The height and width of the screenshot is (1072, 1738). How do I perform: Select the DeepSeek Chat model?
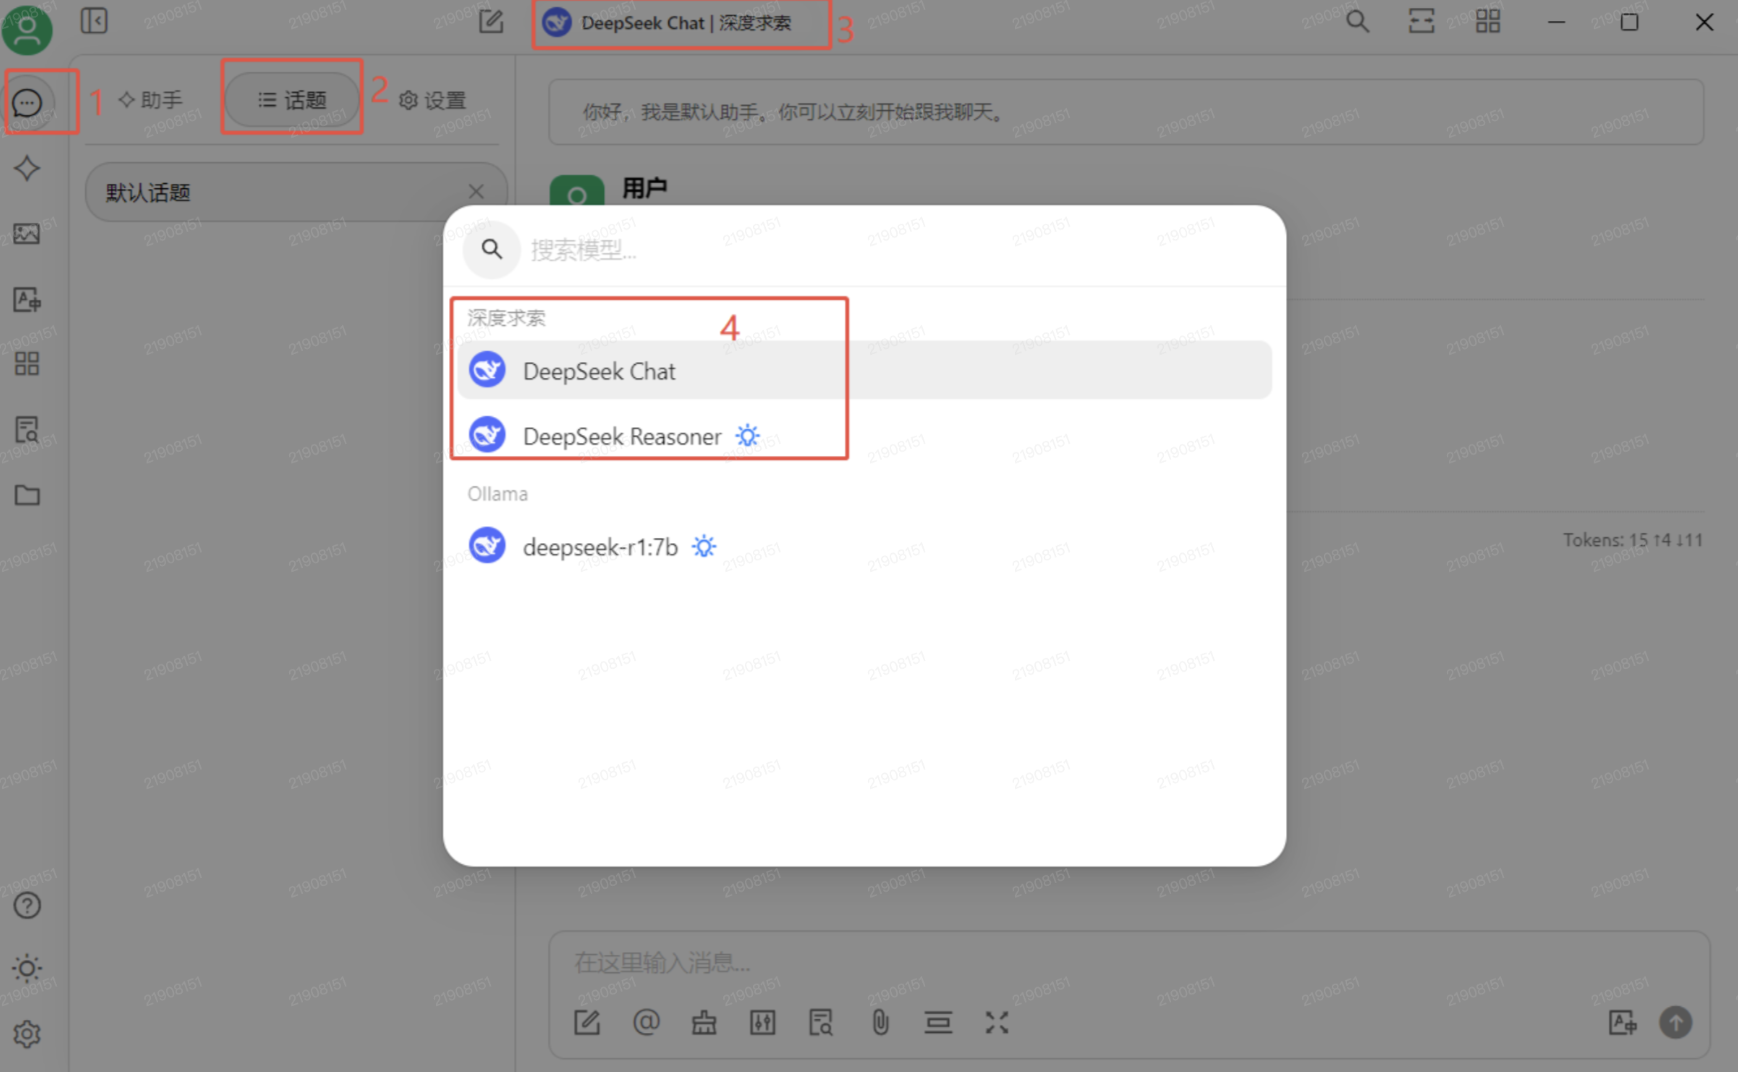[864, 371]
